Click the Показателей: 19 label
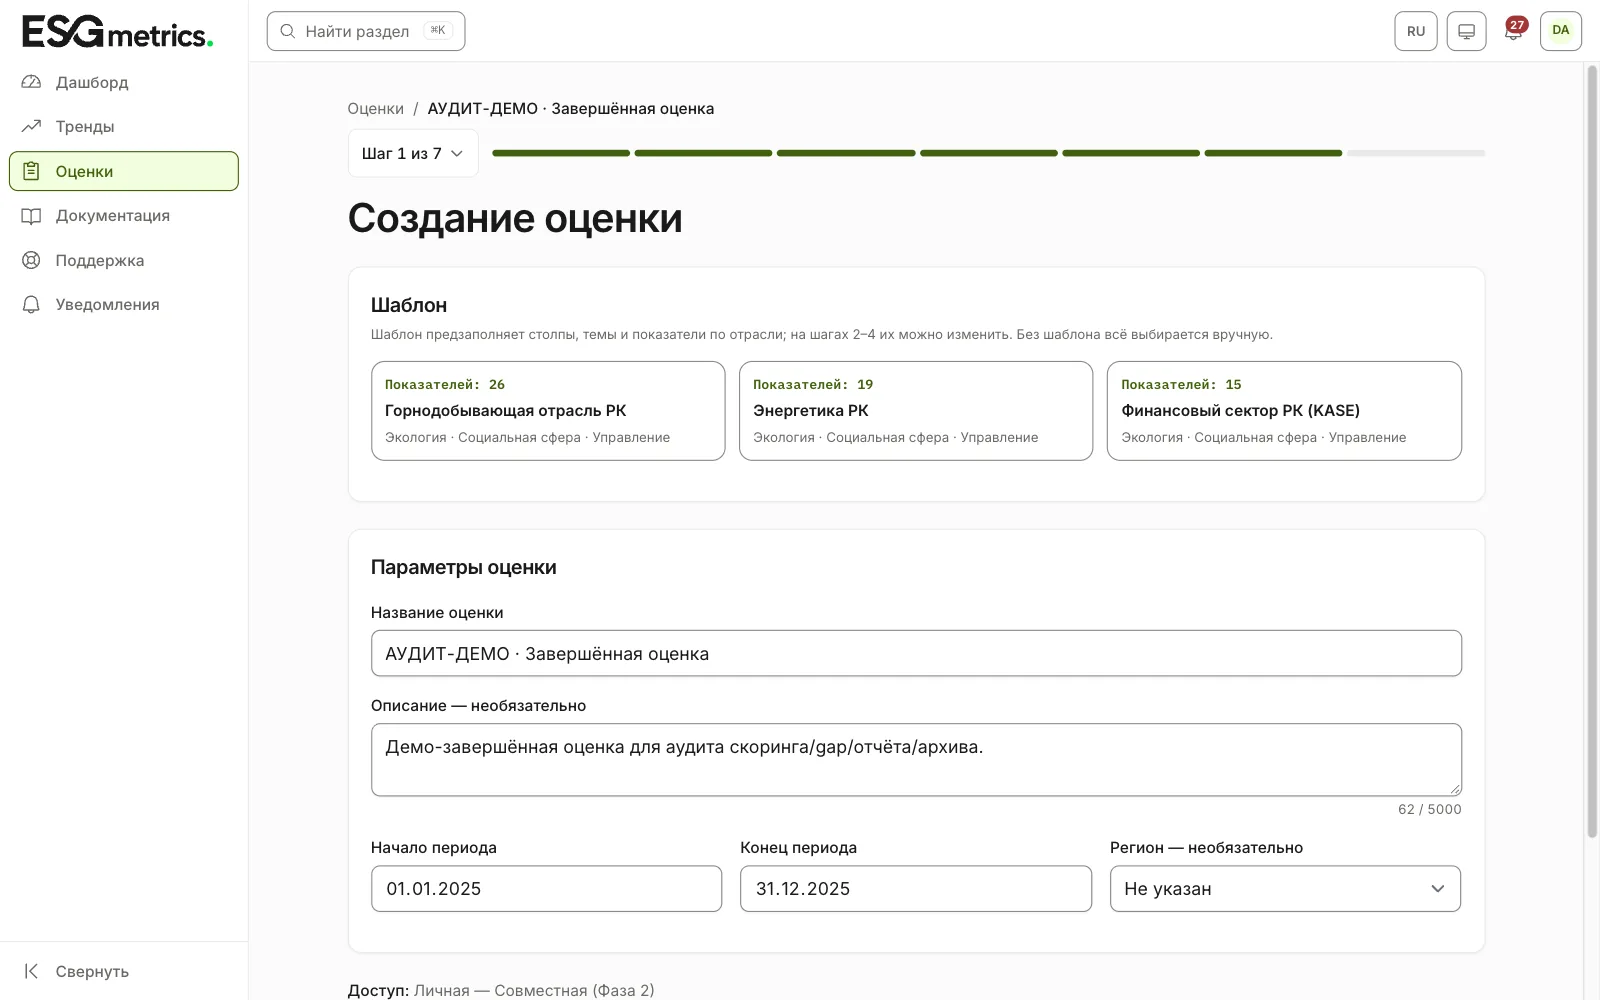The width and height of the screenshot is (1600, 1000). point(813,385)
